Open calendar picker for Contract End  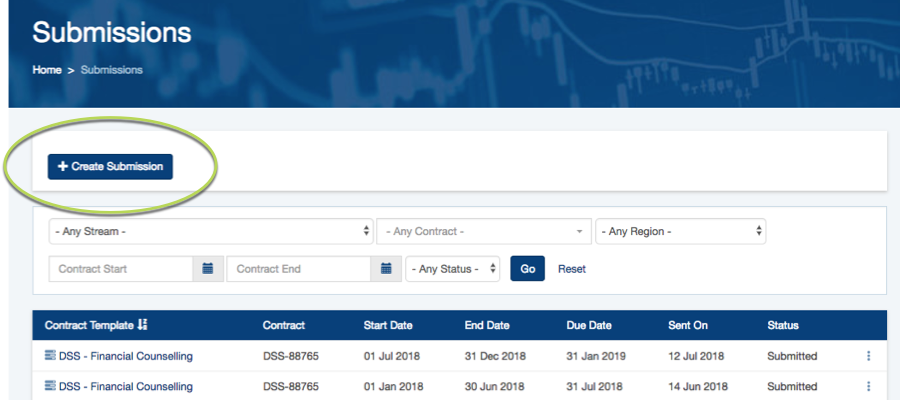[387, 269]
